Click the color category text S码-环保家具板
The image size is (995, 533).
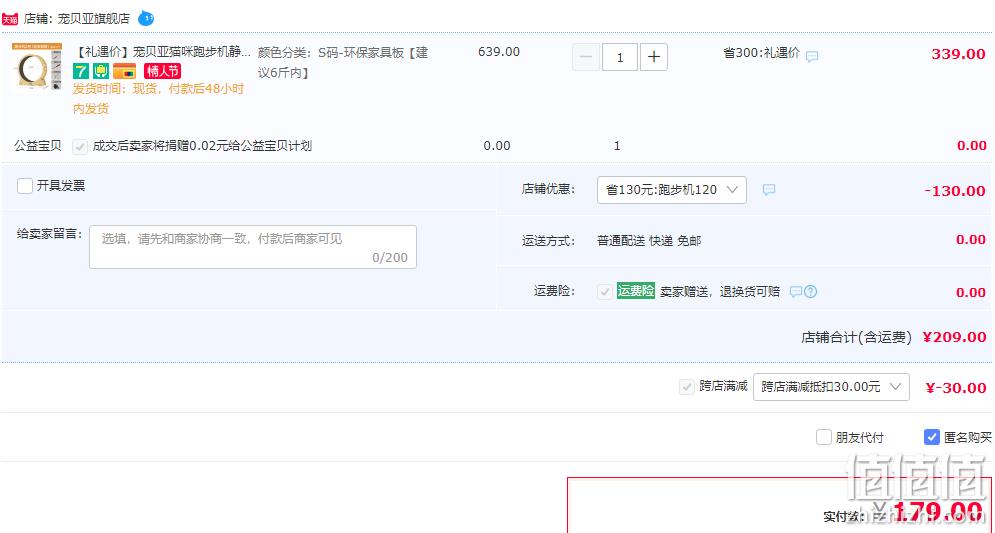pyautogui.click(x=343, y=62)
